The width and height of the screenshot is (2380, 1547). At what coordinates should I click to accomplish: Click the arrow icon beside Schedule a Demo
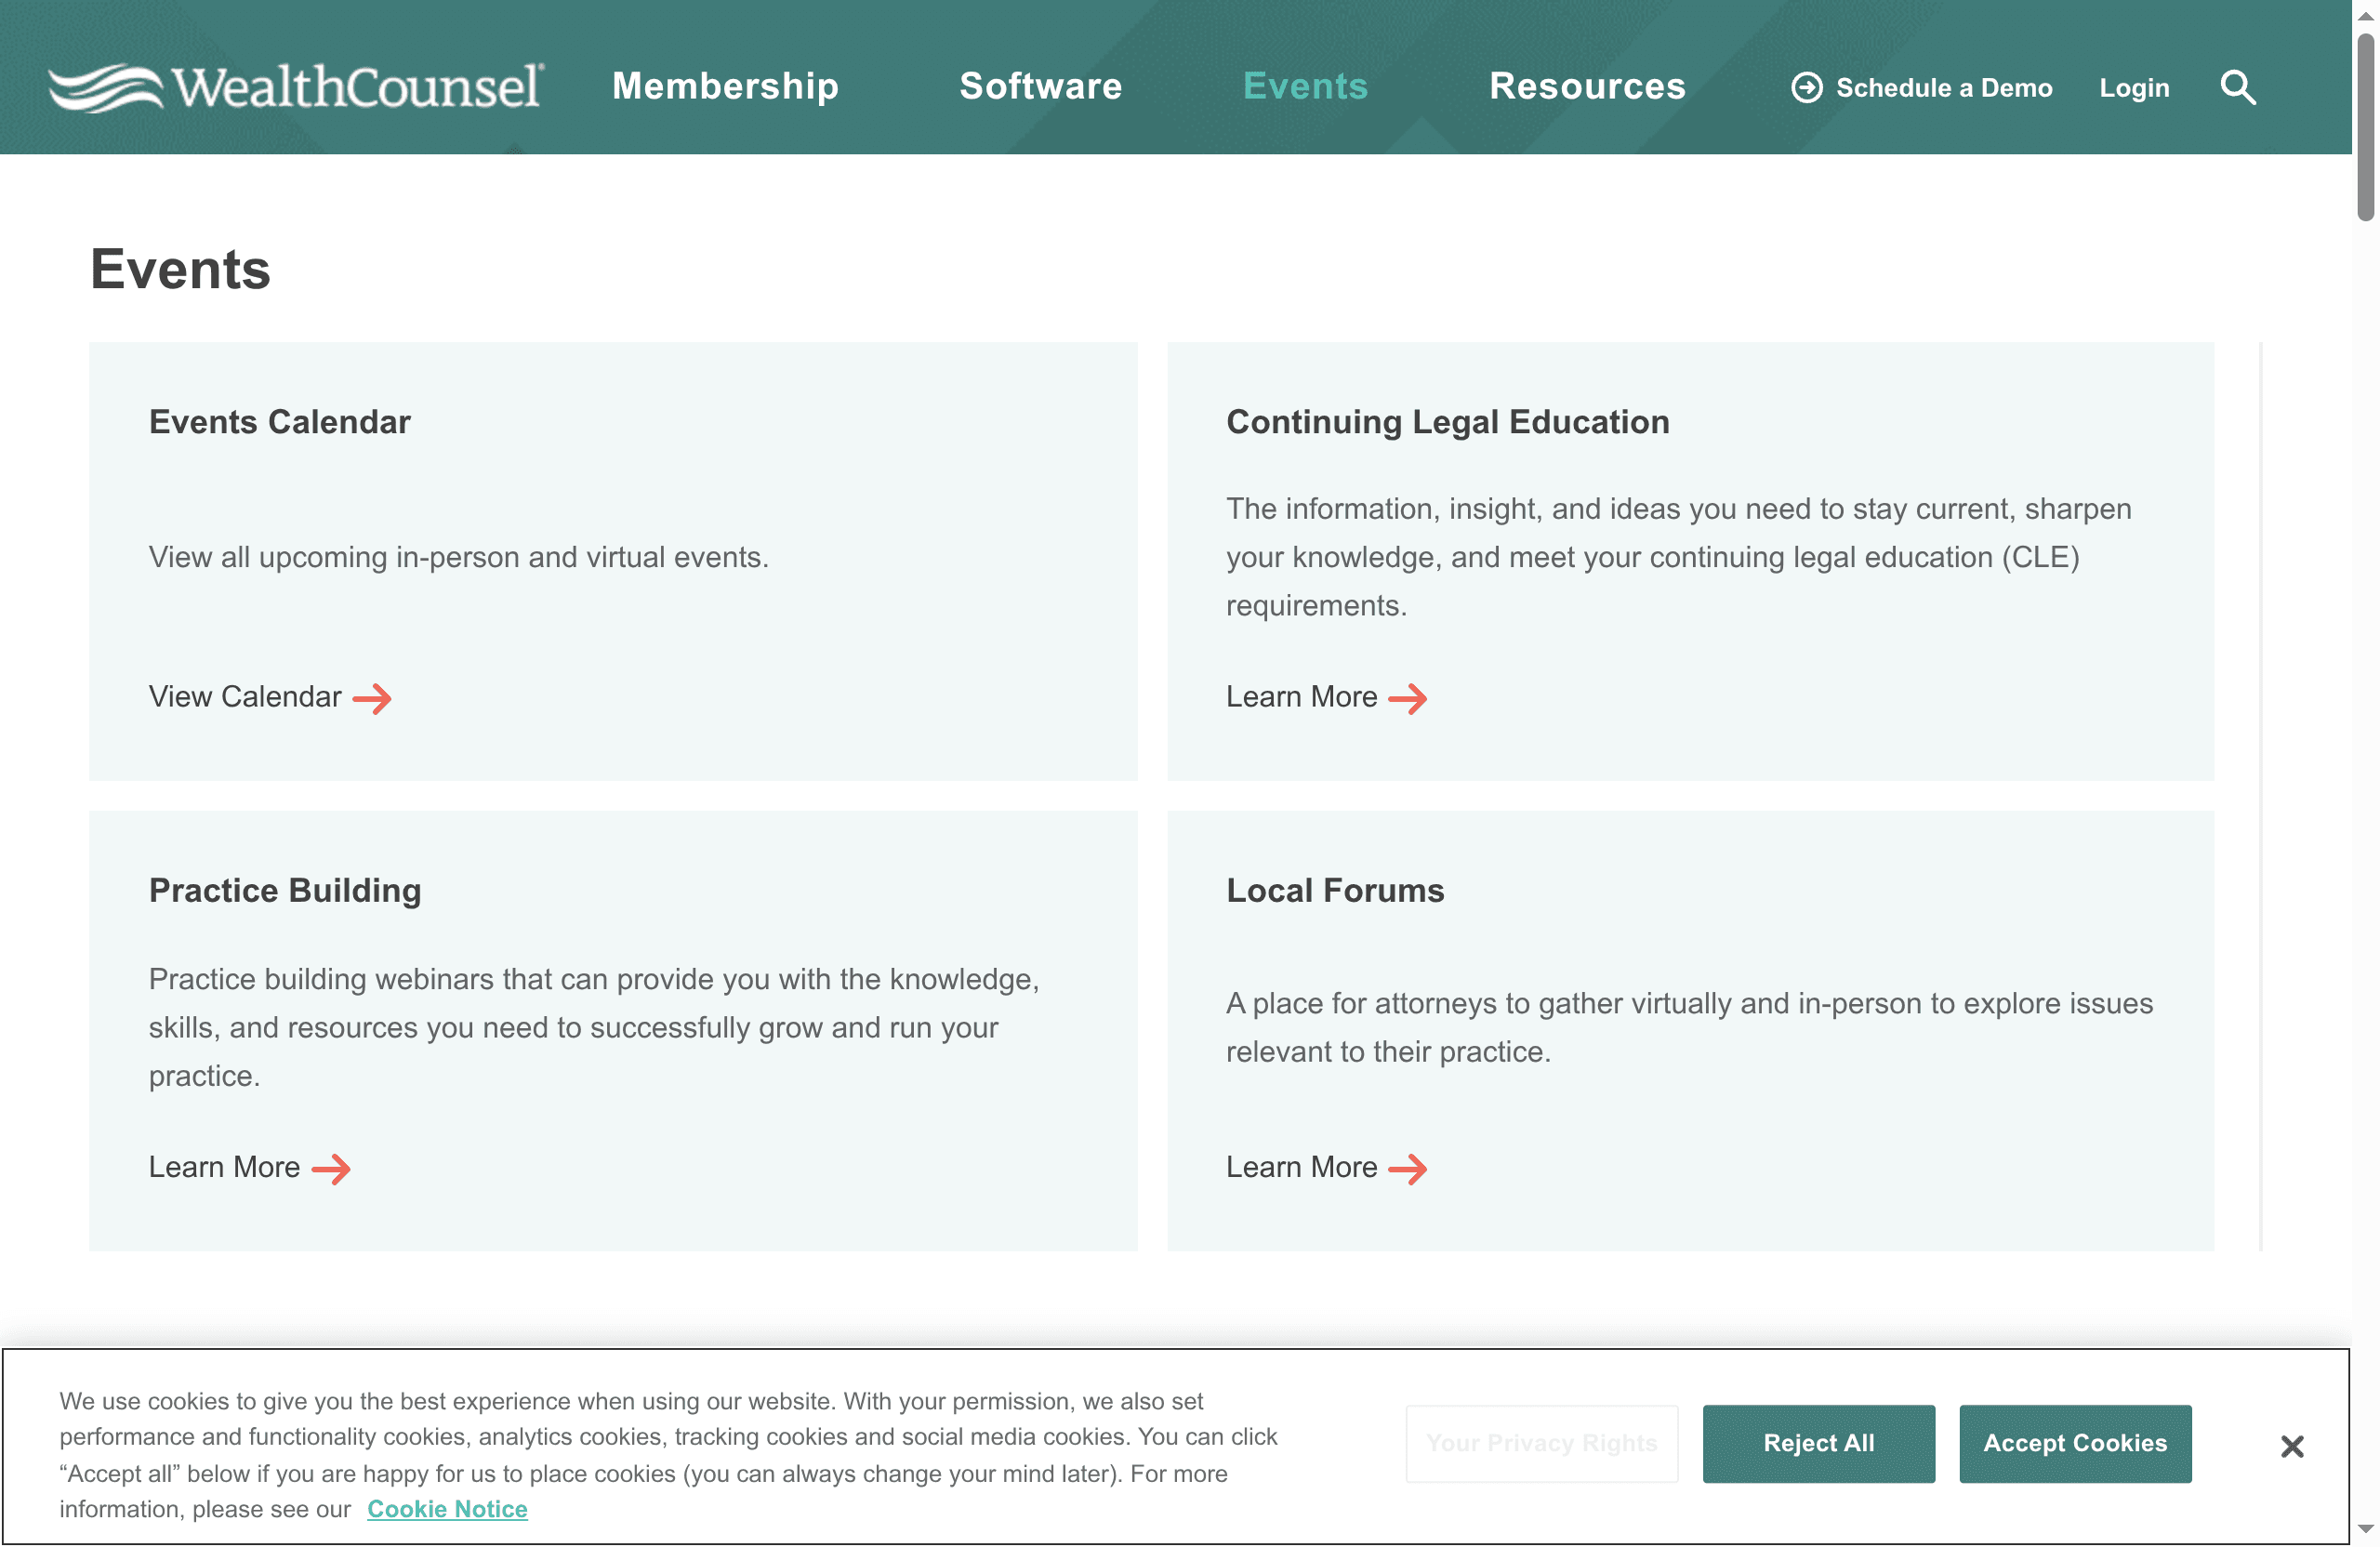click(x=1806, y=87)
